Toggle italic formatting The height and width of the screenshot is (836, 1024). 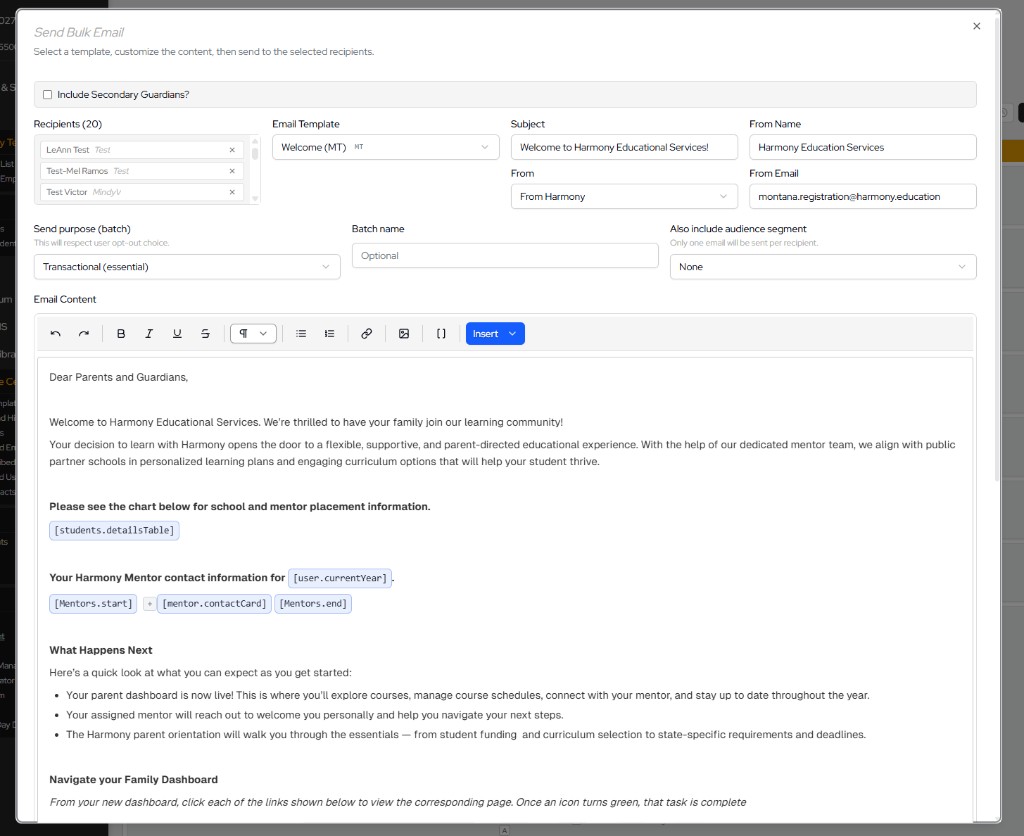point(149,334)
